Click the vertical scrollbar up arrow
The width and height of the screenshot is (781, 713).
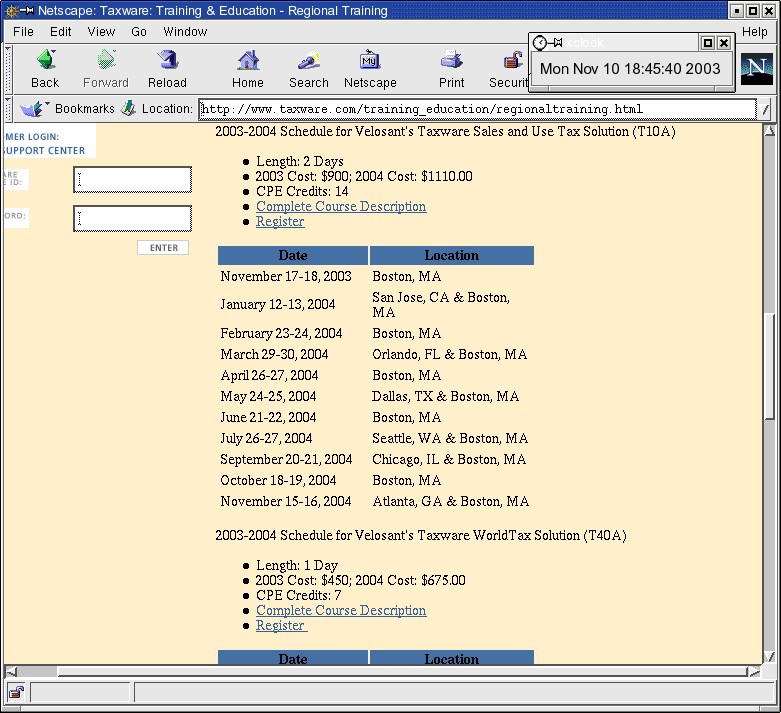coord(769,131)
